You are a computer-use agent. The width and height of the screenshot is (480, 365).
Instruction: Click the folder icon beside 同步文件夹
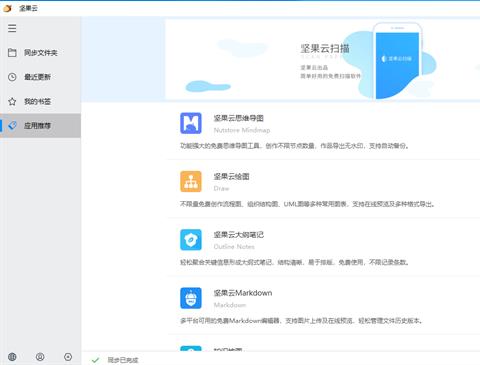click(x=12, y=53)
